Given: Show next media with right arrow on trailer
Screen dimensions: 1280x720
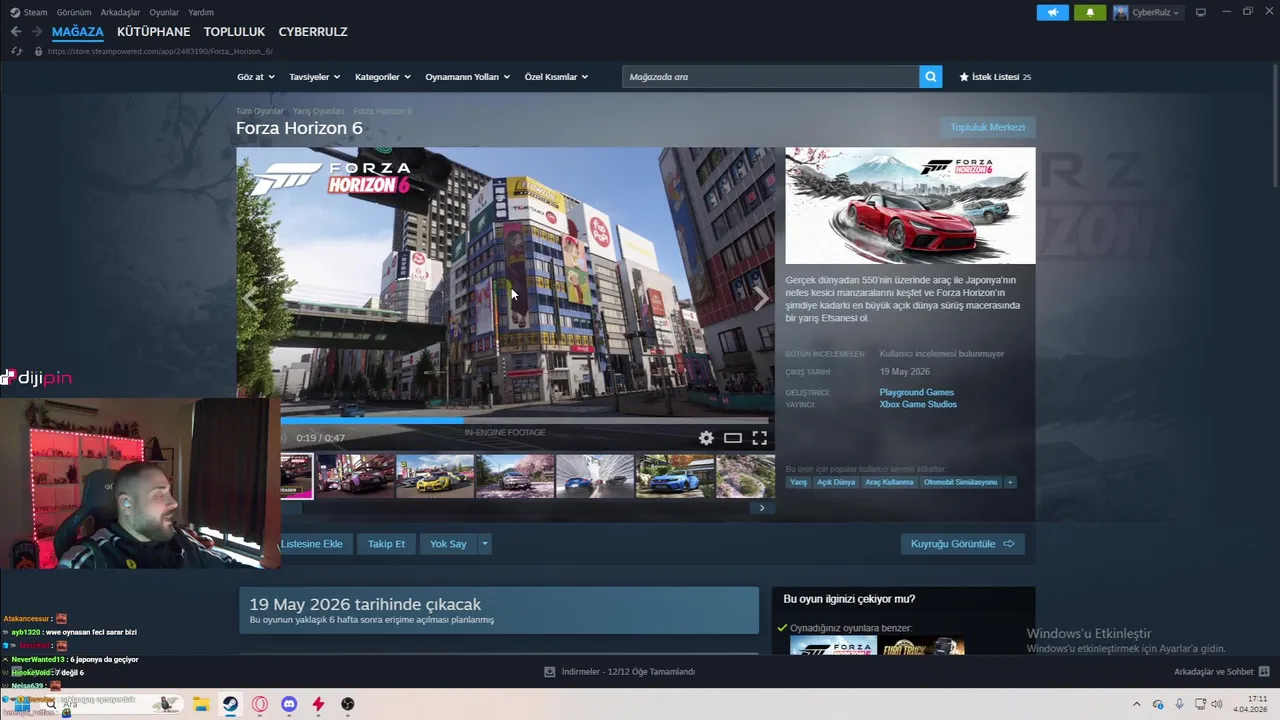Looking at the screenshot, I should point(761,298).
